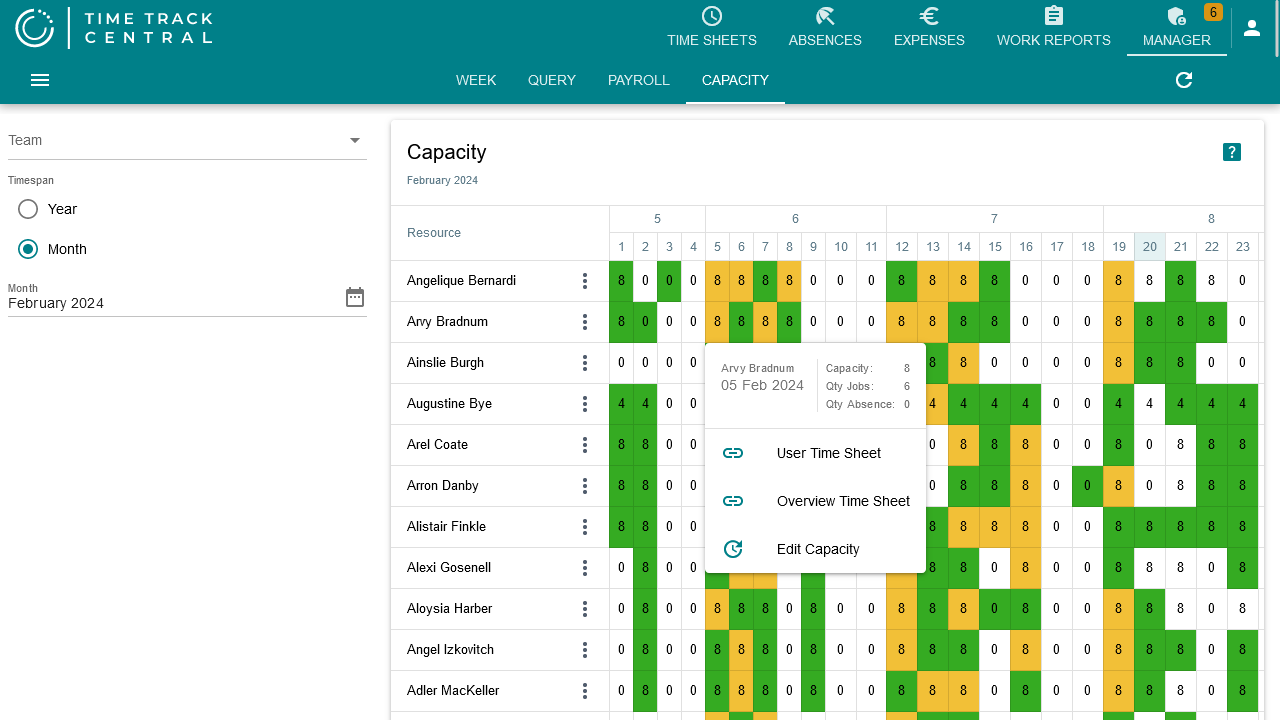Open the Time Sheets section
This screenshot has width=1280, height=720.
pos(711,27)
